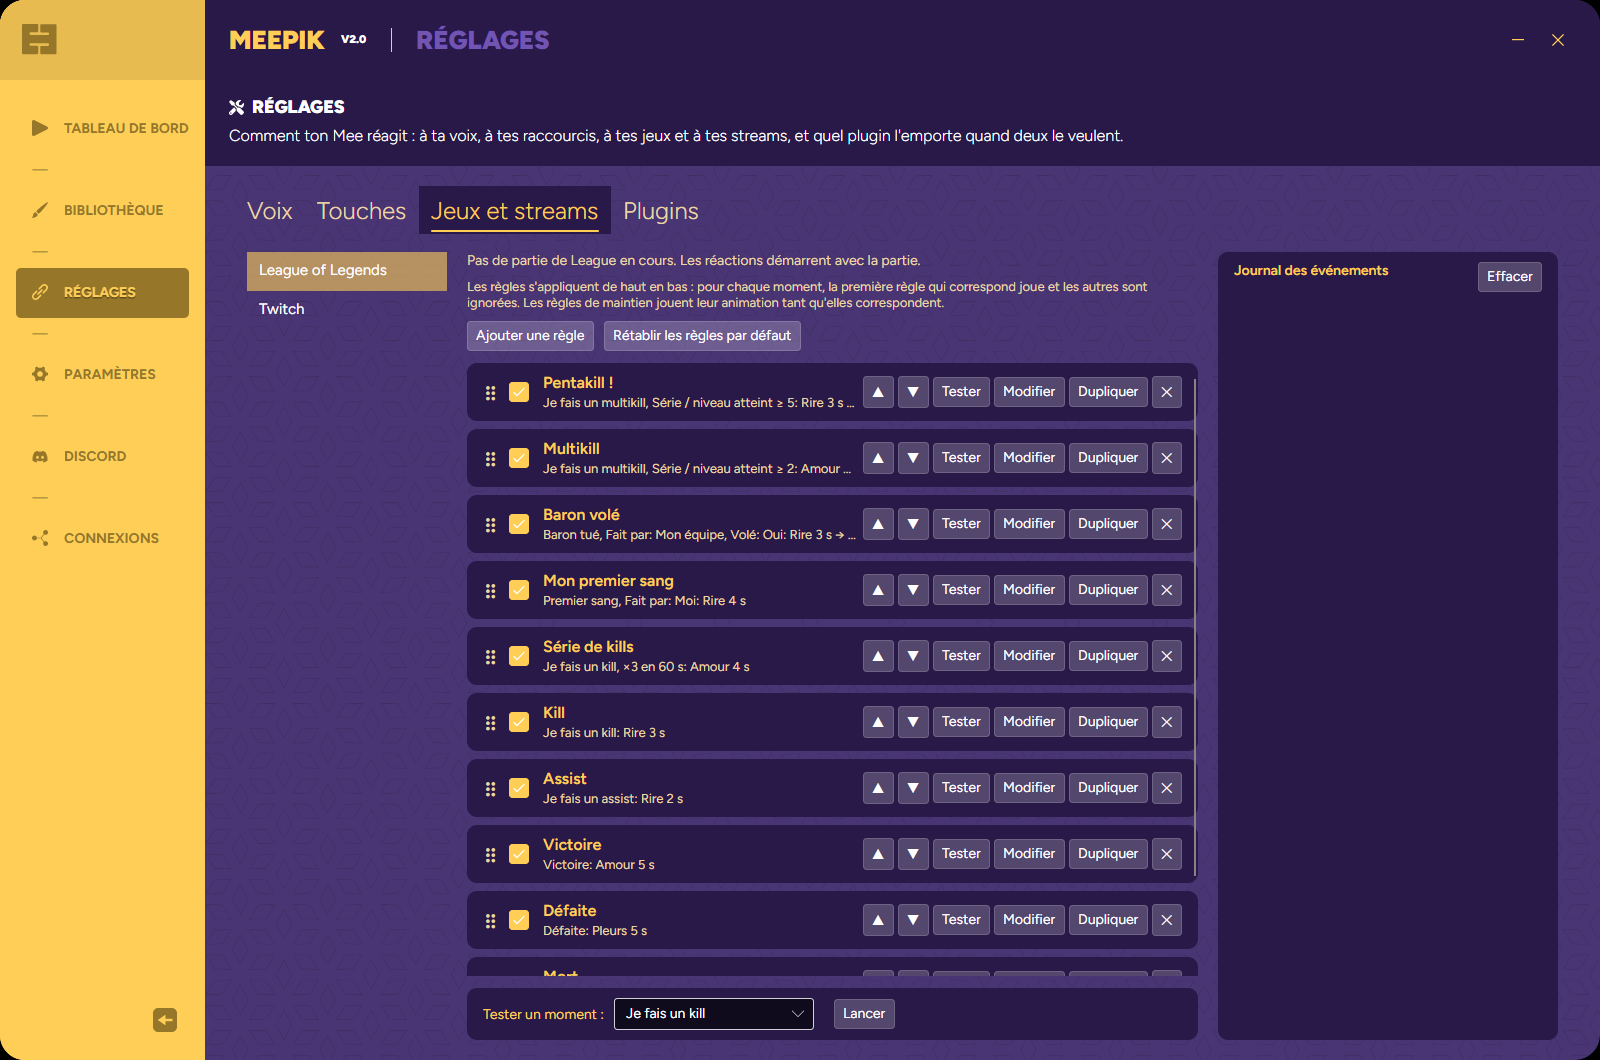Open Connexions in the sidebar
Image resolution: width=1600 pixels, height=1060 pixels.
102,538
